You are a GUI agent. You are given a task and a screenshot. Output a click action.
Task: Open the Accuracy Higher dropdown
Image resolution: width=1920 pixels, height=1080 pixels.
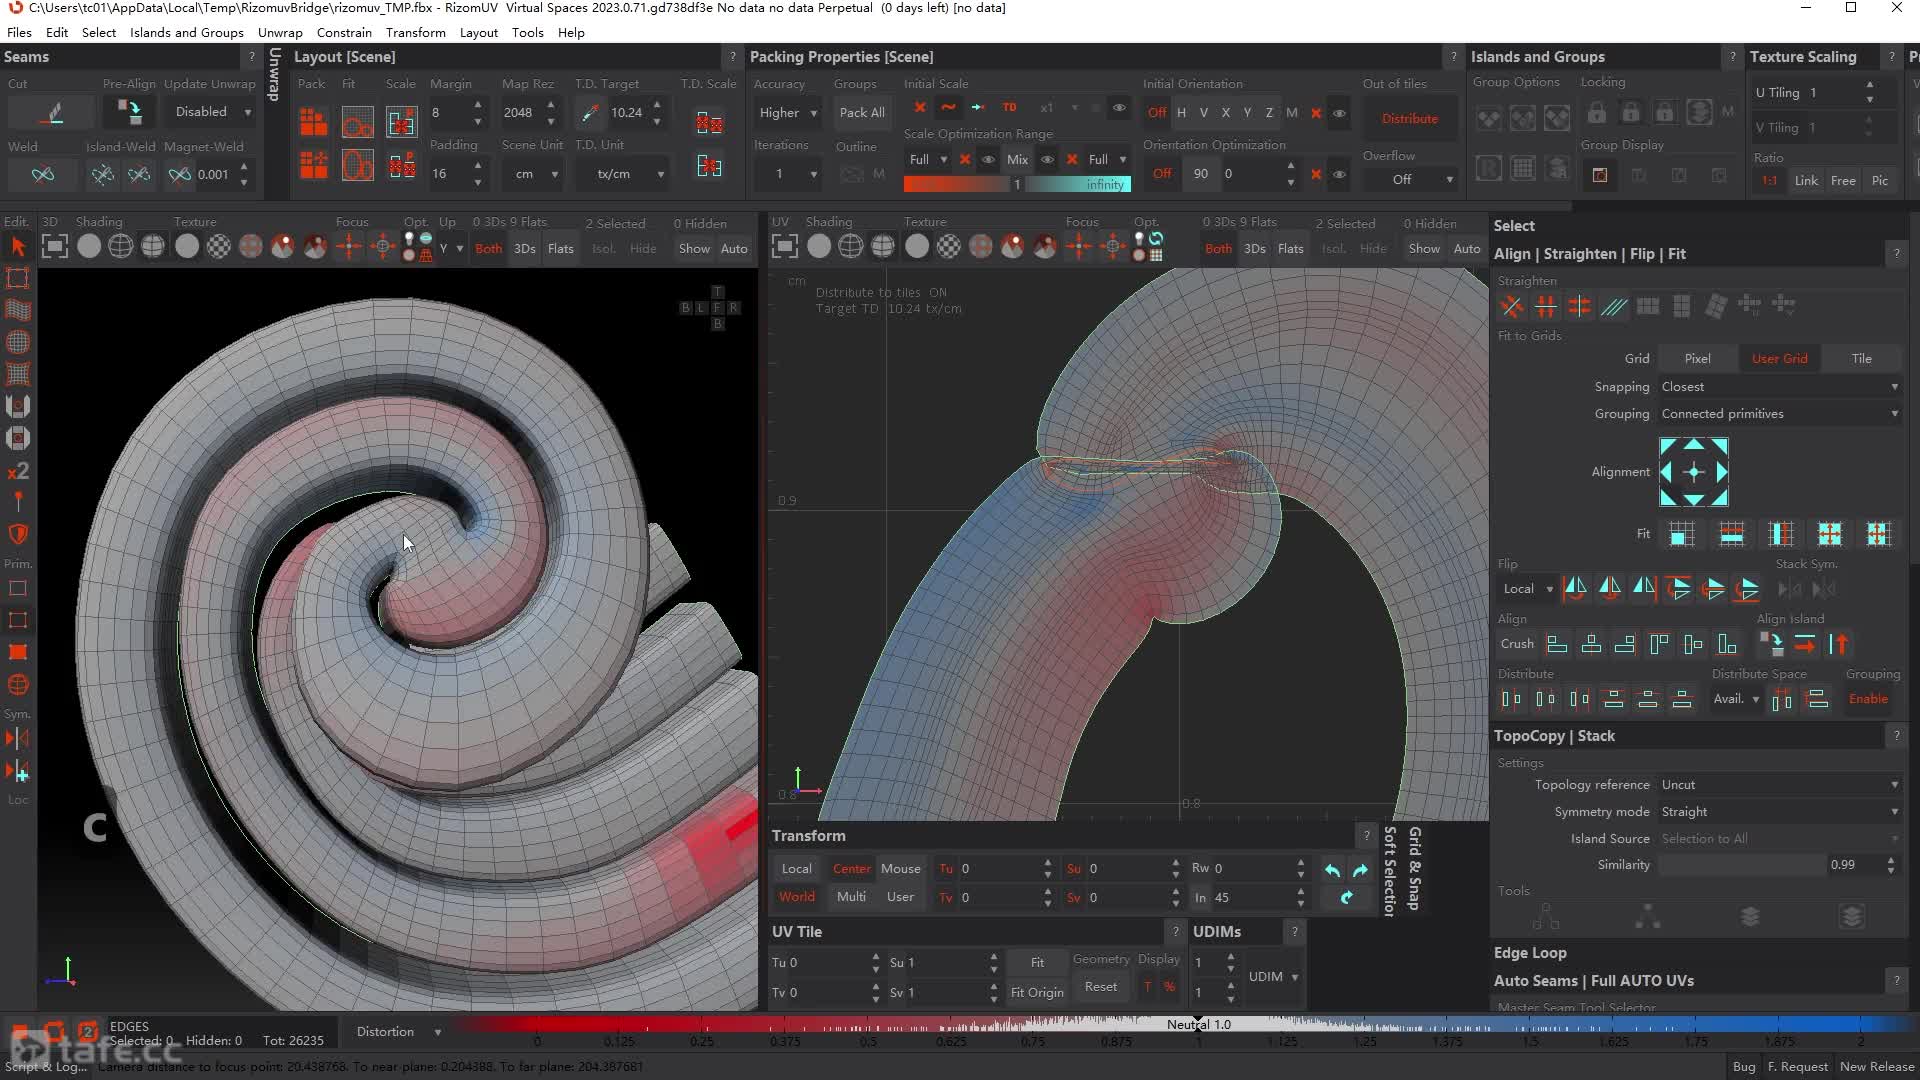[x=788, y=113]
